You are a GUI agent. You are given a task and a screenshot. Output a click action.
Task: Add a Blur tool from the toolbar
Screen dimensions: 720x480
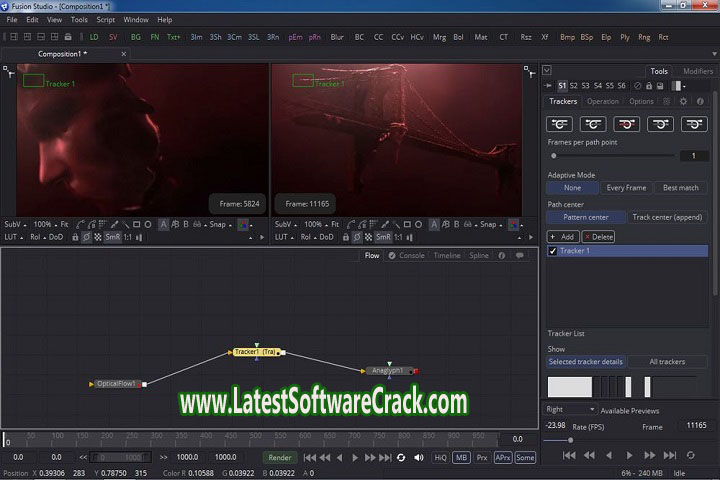point(337,37)
